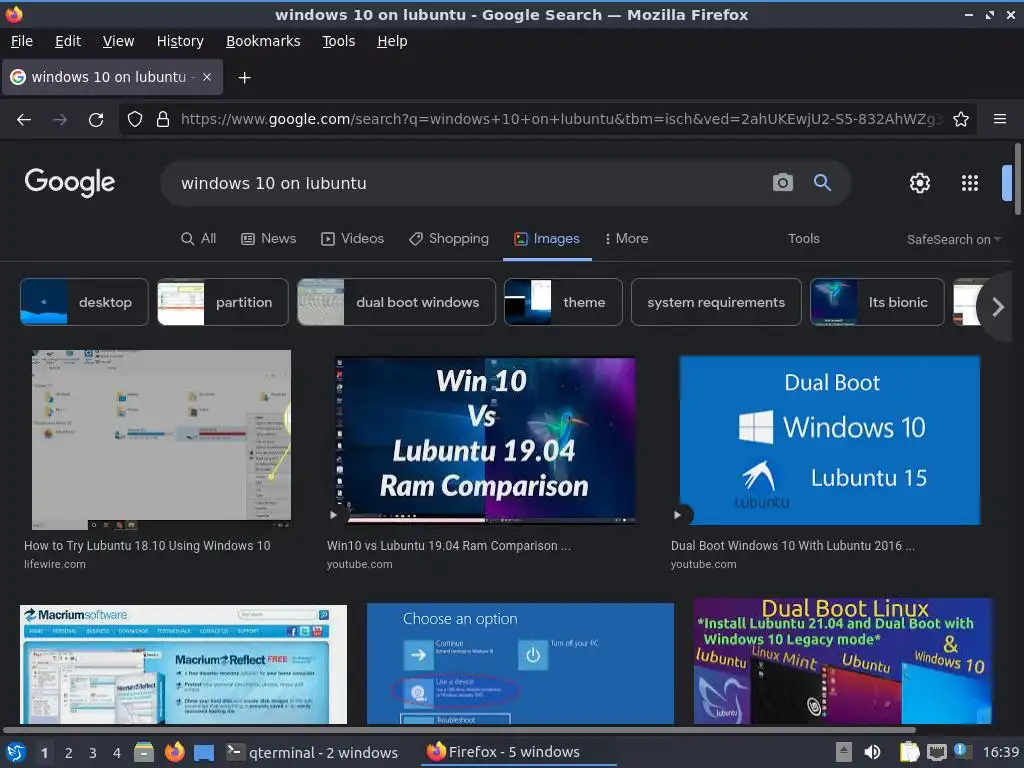The width and height of the screenshot is (1024, 768).
Task: Open Google quick settings gear
Action: point(920,183)
